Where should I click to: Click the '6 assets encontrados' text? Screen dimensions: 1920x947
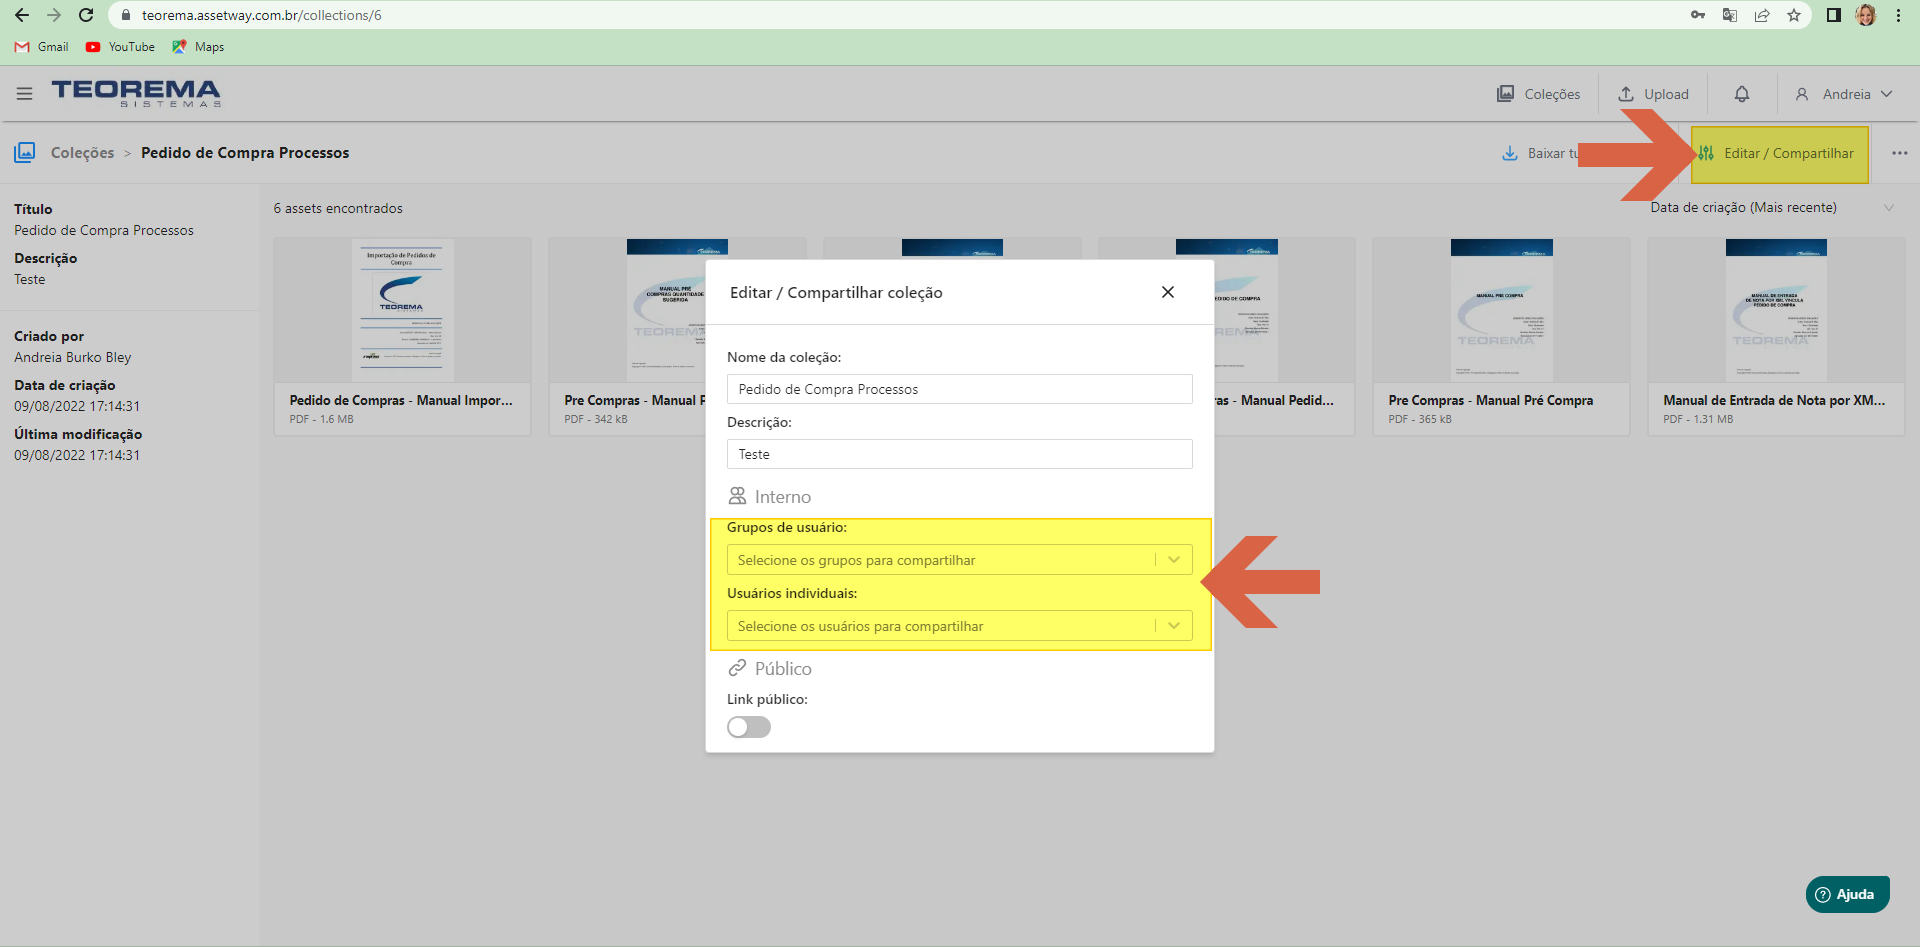click(338, 208)
